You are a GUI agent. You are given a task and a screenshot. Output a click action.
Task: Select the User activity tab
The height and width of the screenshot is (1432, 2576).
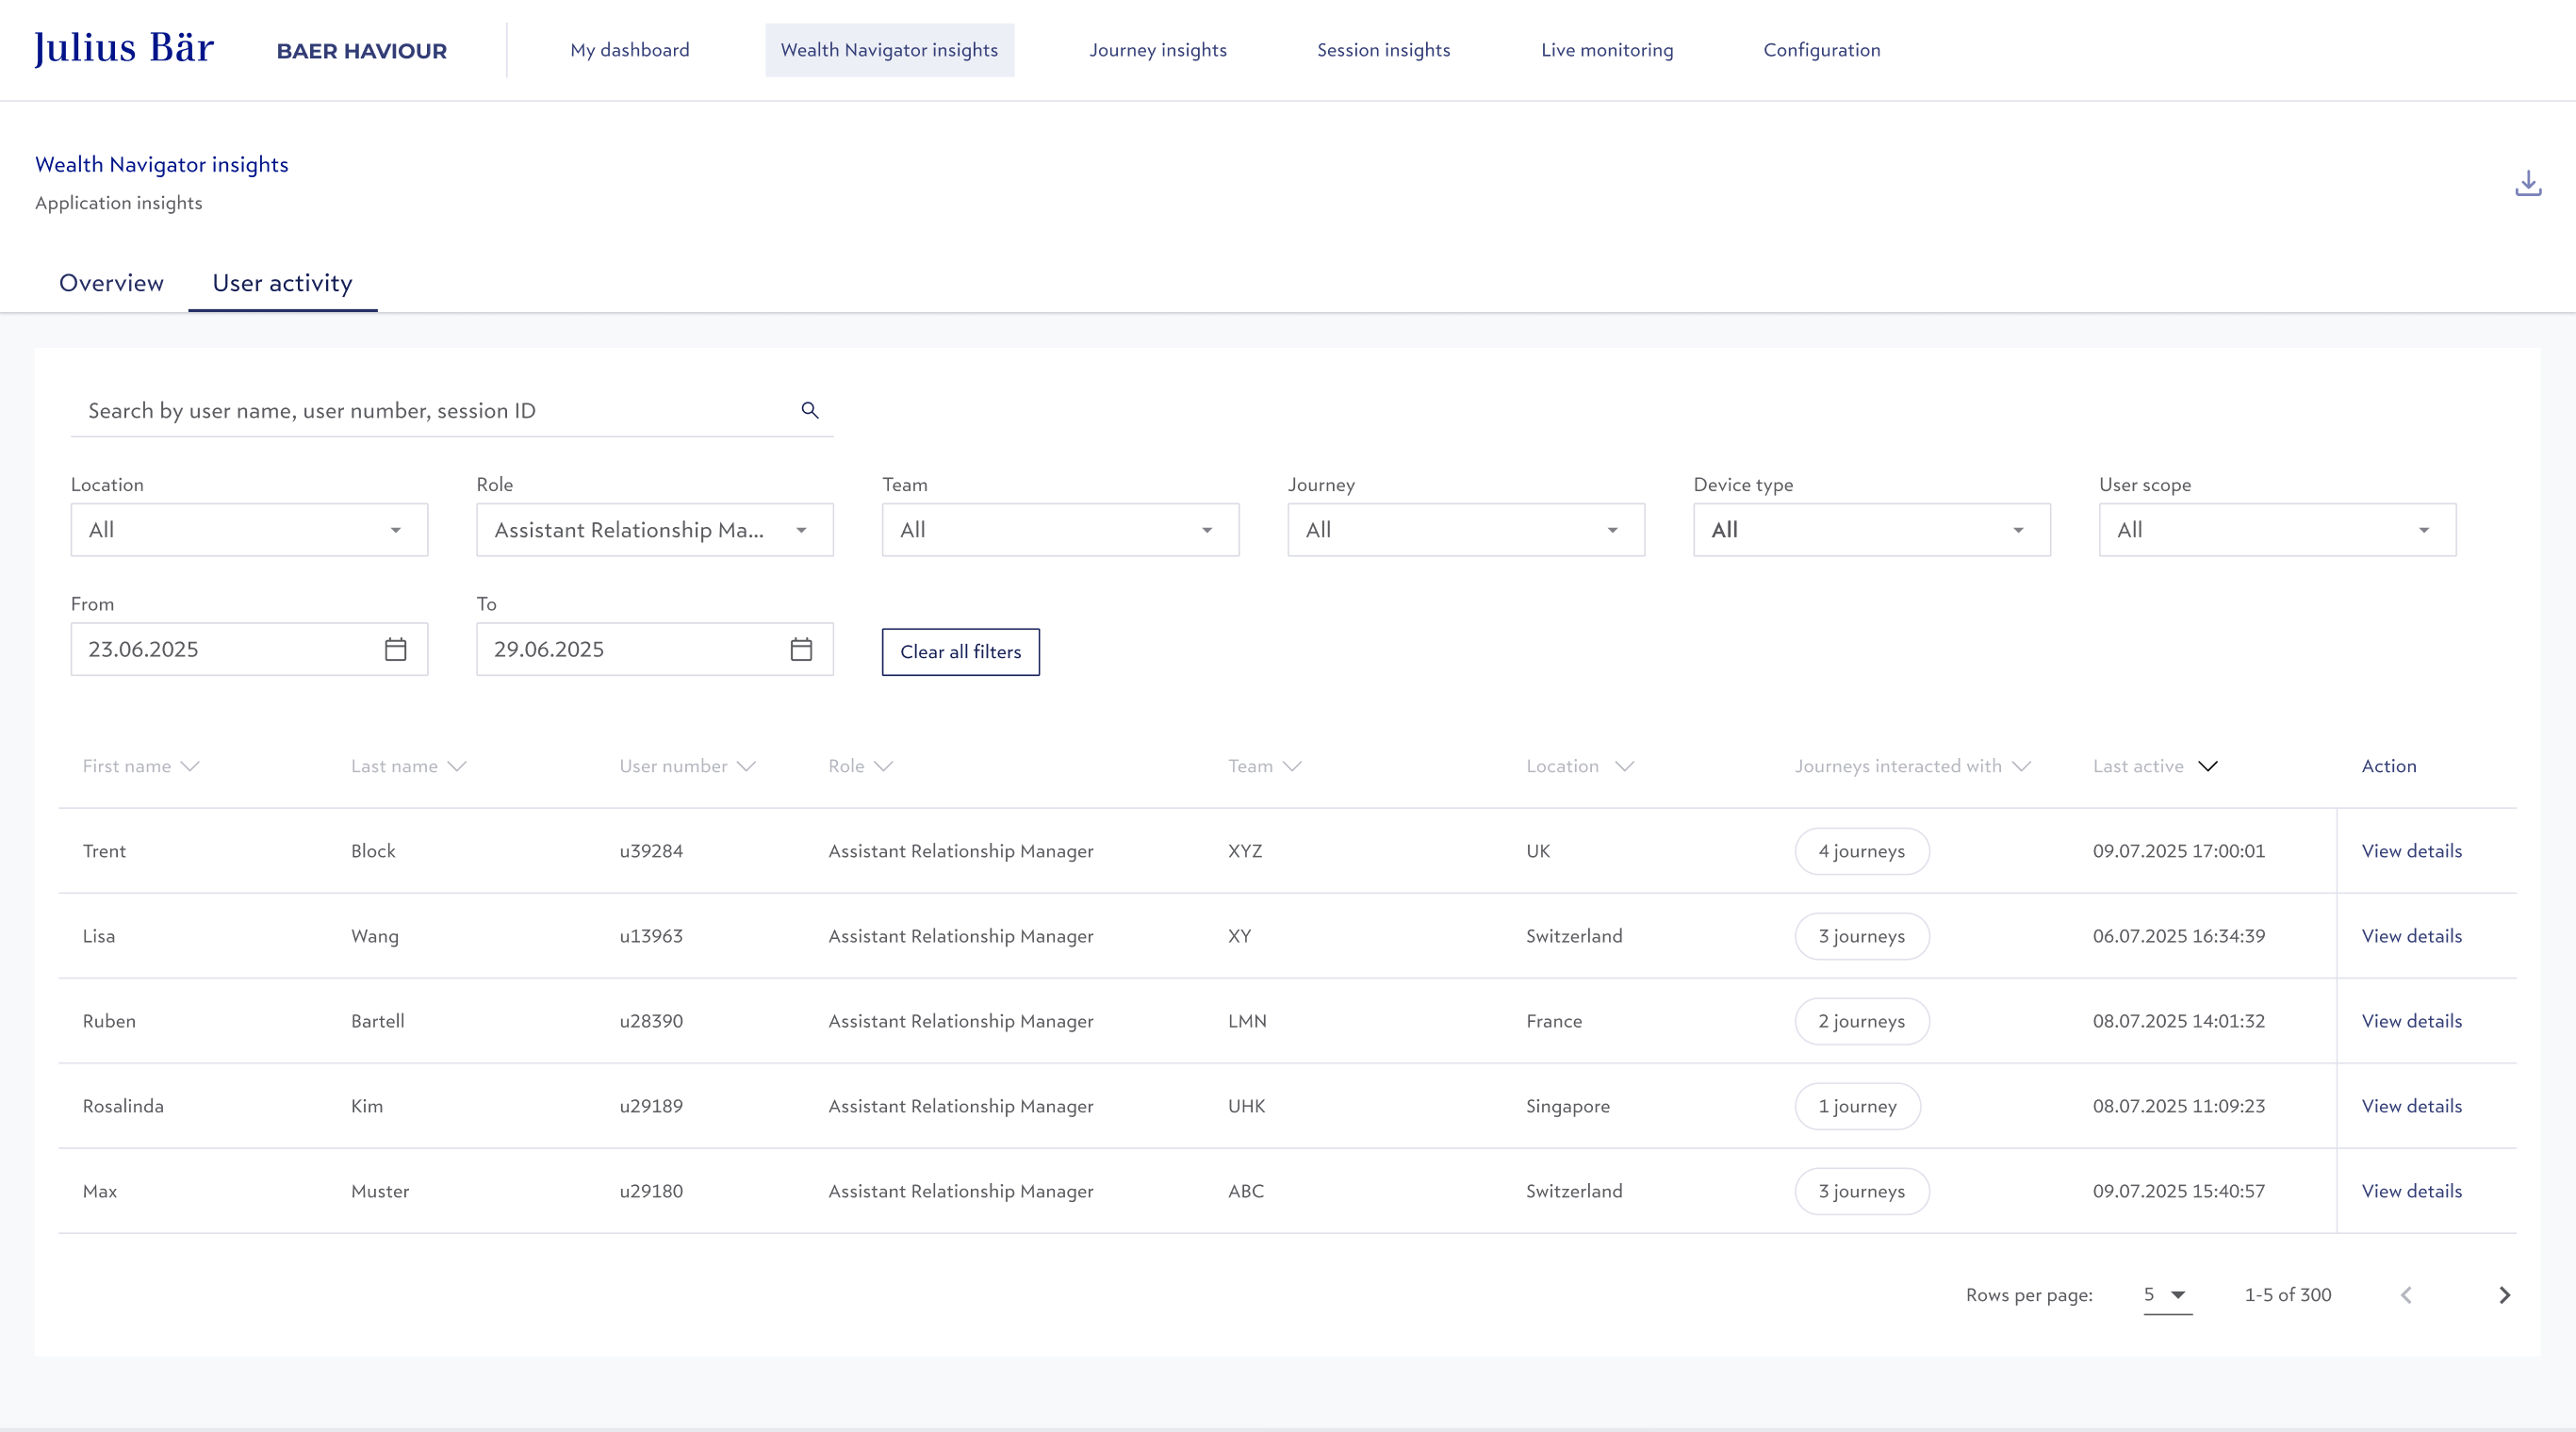[282, 283]
